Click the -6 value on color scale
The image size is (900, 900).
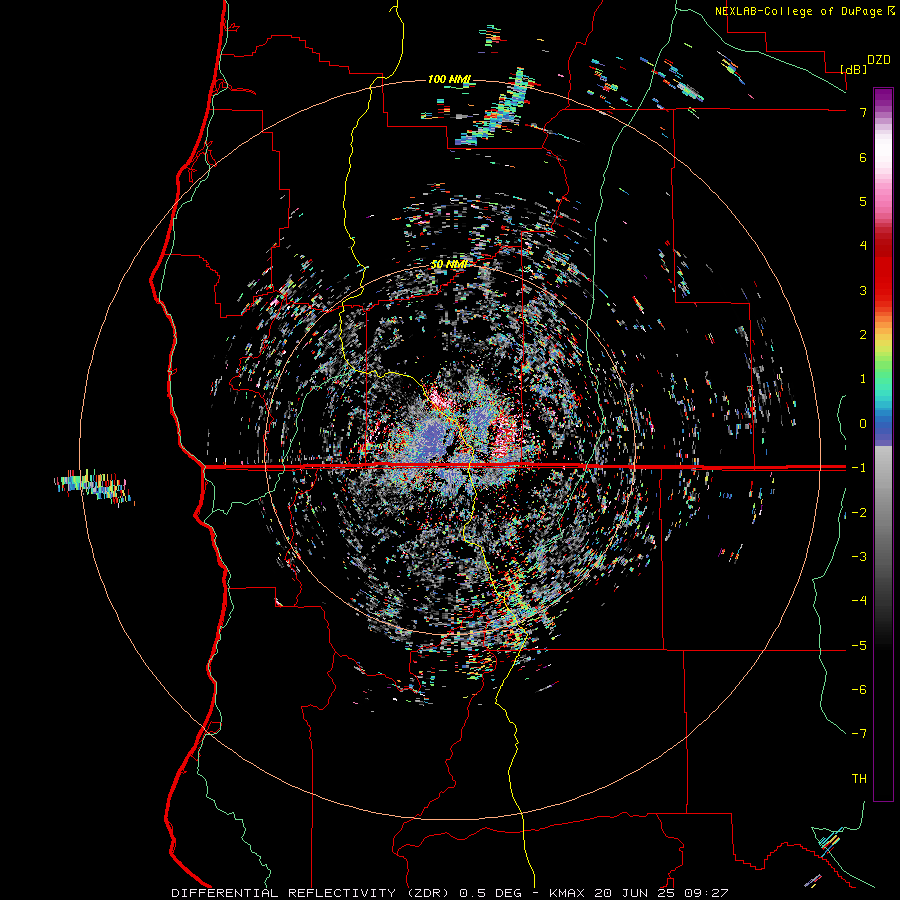[859, 690]
